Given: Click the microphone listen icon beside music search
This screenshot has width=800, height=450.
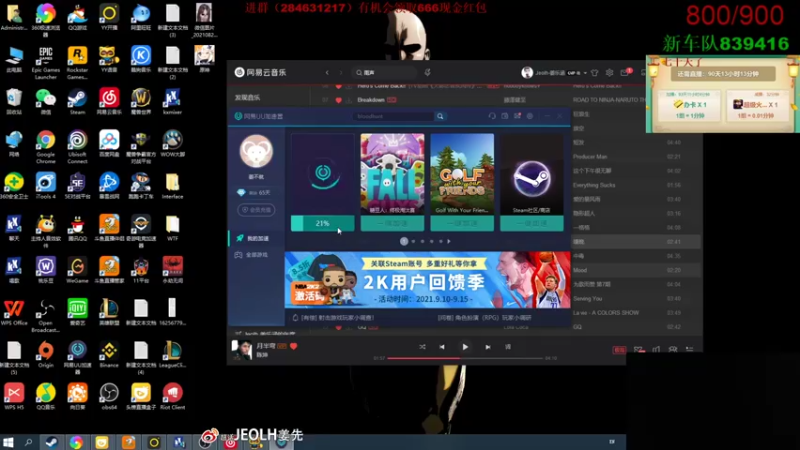Looking at the screenshot, I should [x=428, y=72].
